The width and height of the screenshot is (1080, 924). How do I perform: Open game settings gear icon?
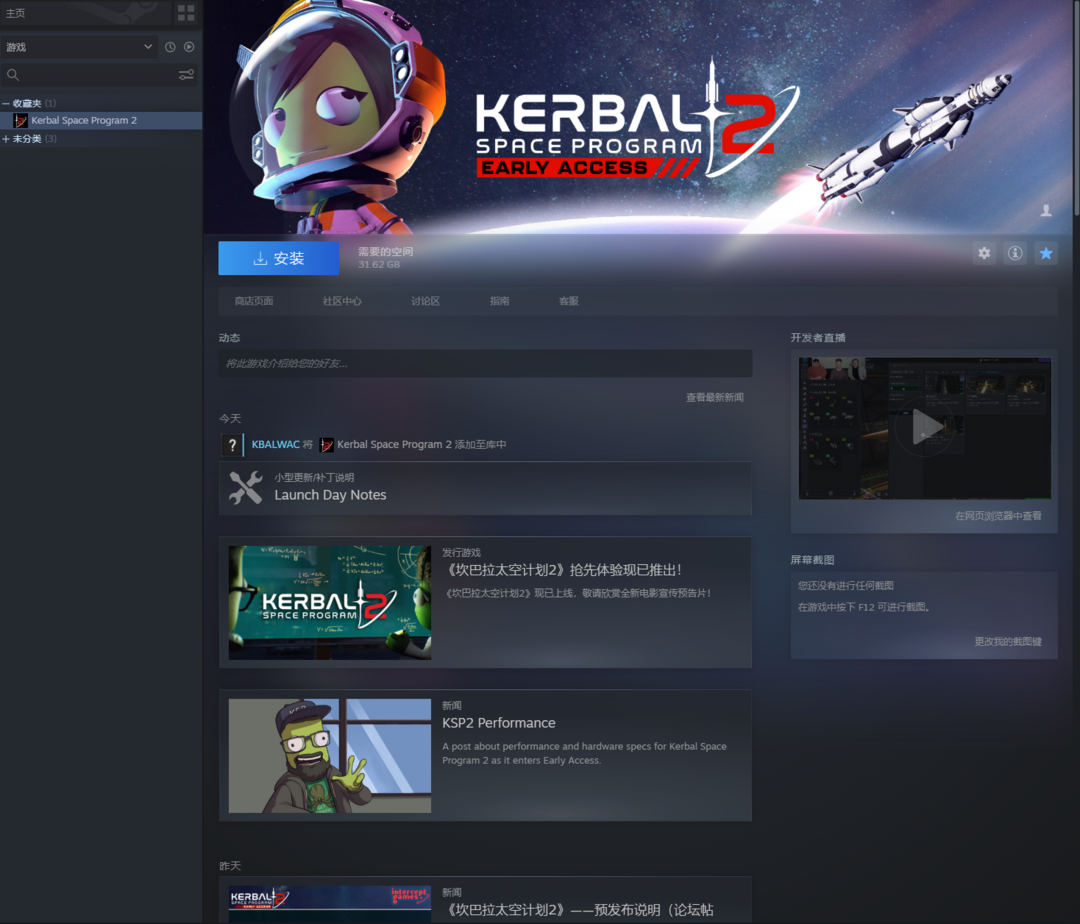pyautogui.click(x=984, y=253)
